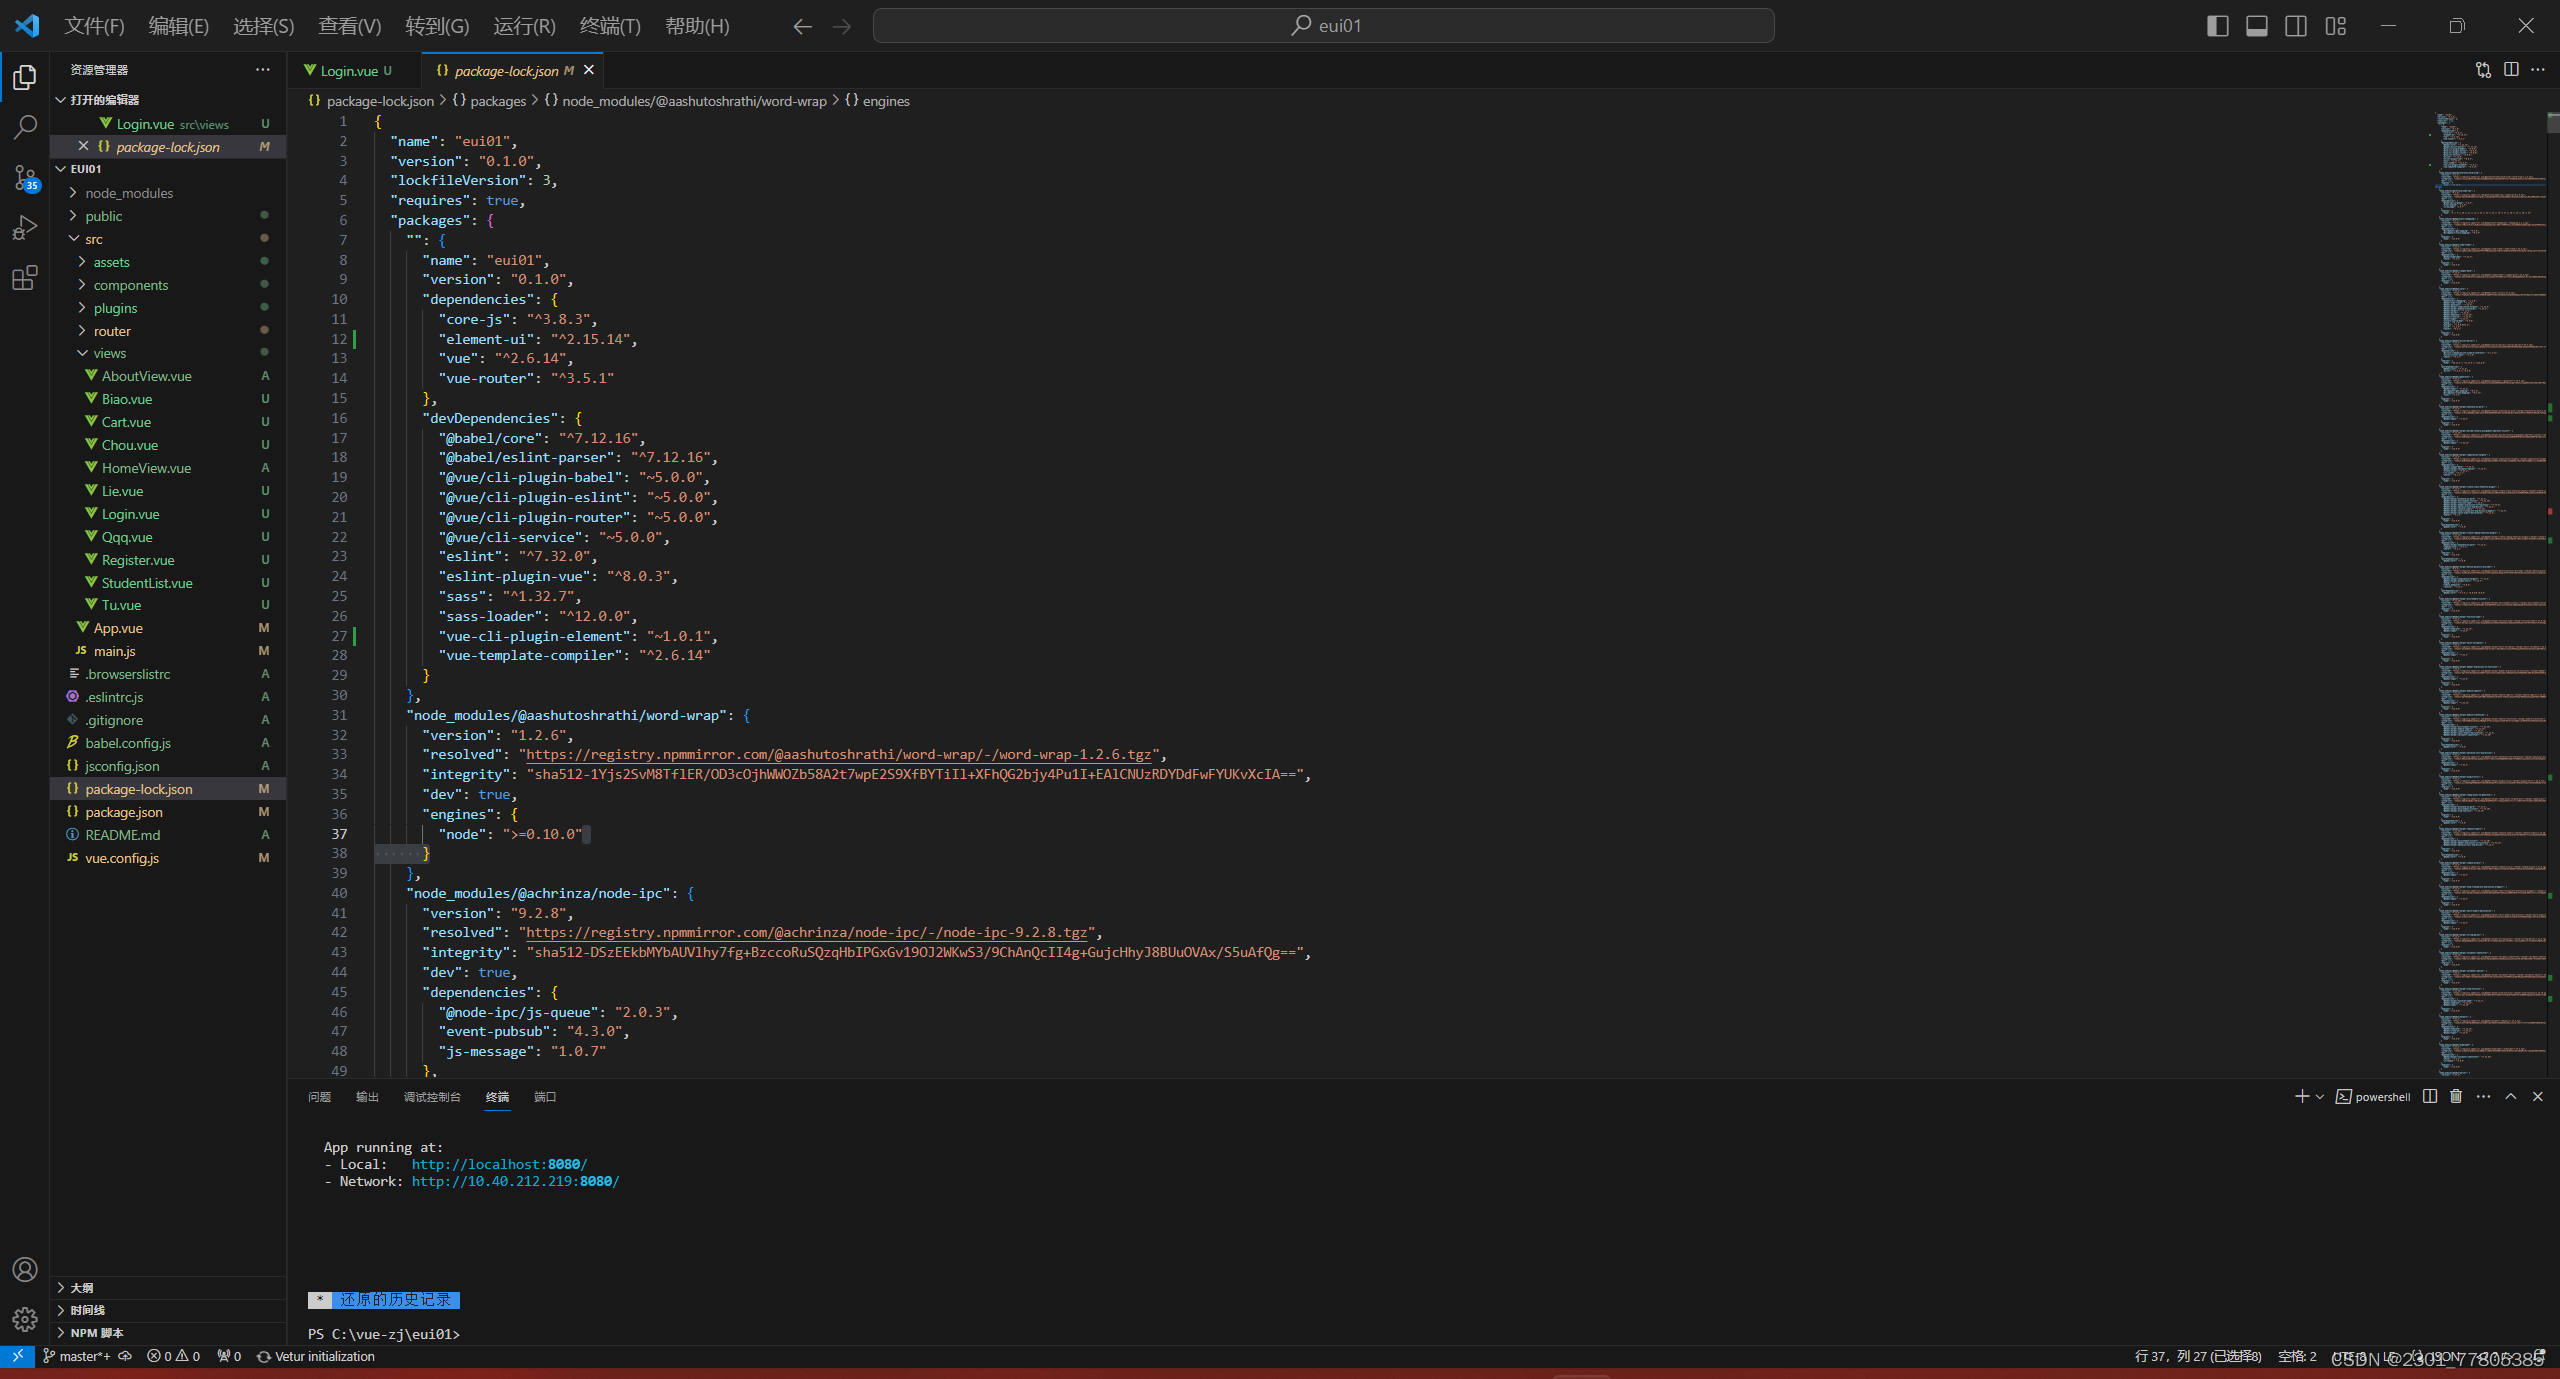The image size is (2560, 1379).
Task: Open the Manage settings gear
Action: [x=25, y=1319]
